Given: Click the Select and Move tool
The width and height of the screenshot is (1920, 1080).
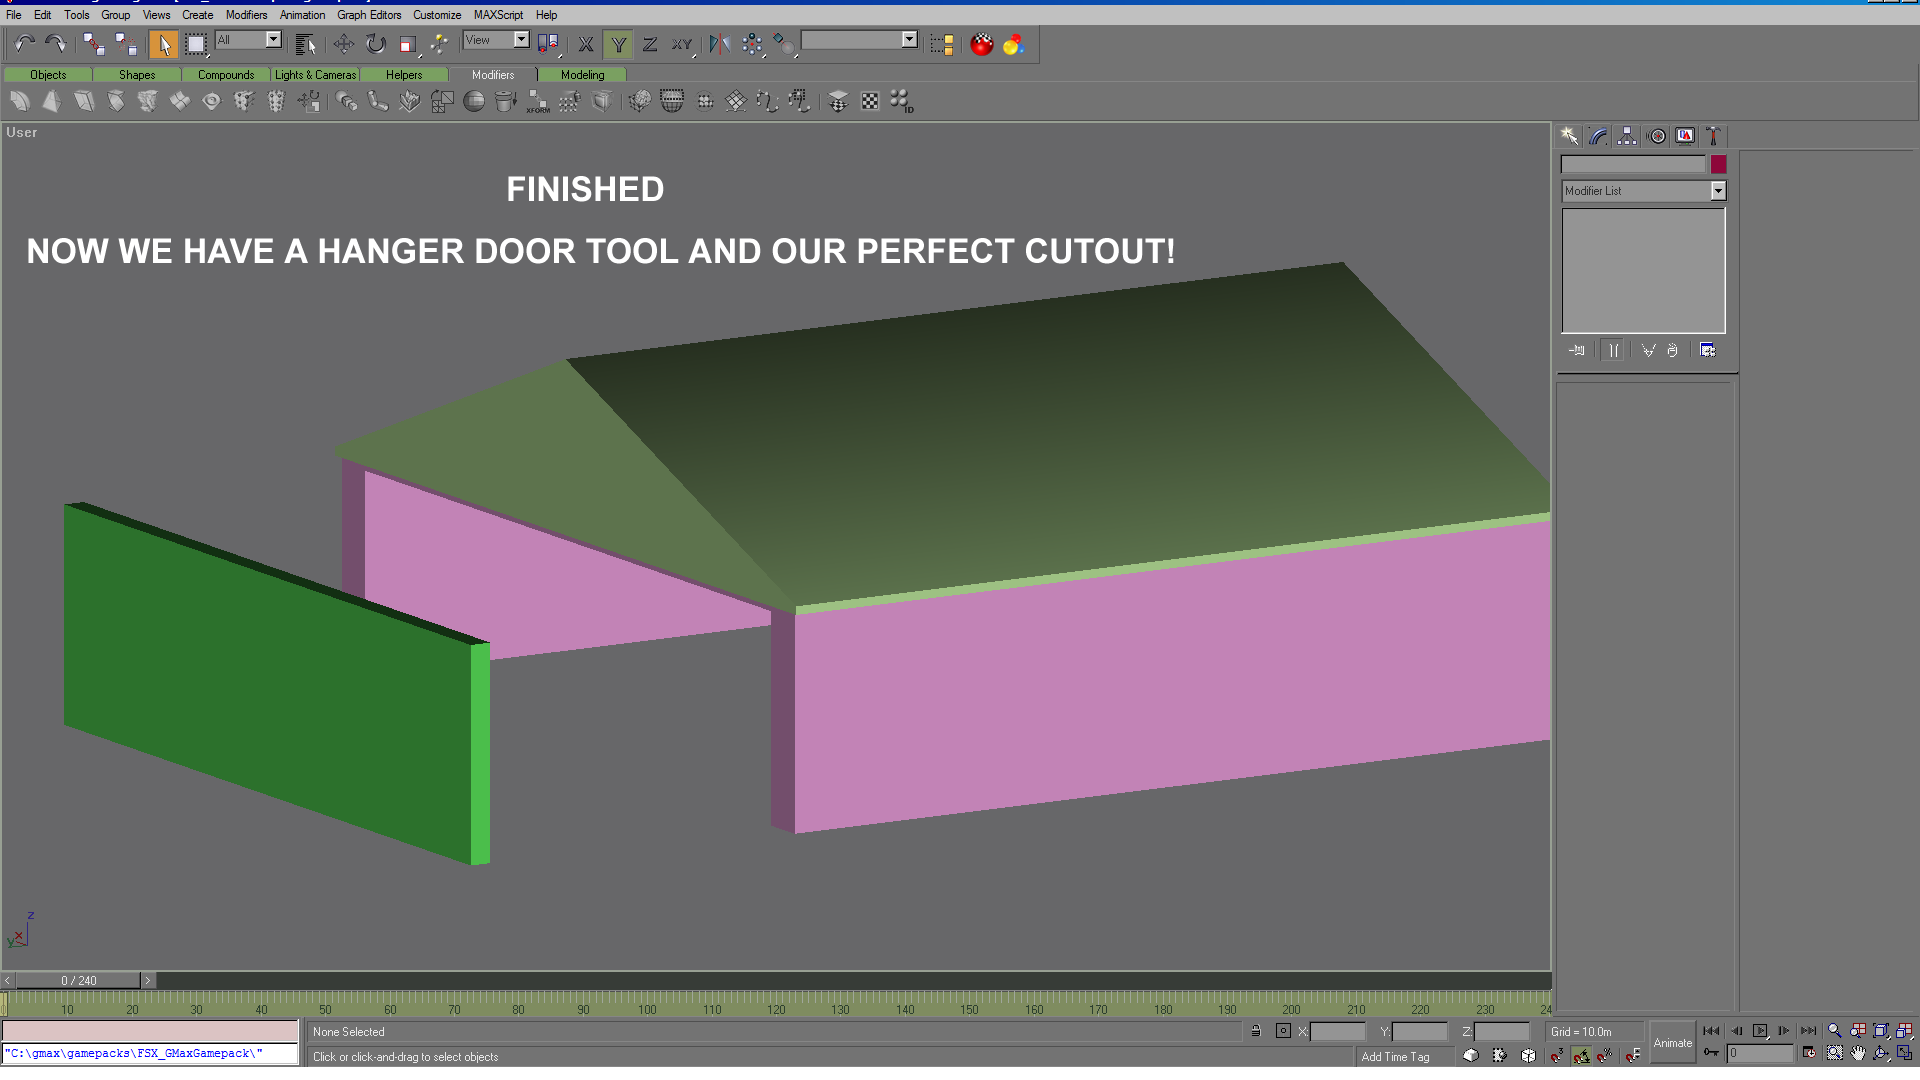Looking at the screenshot, I should click(344, 44).
